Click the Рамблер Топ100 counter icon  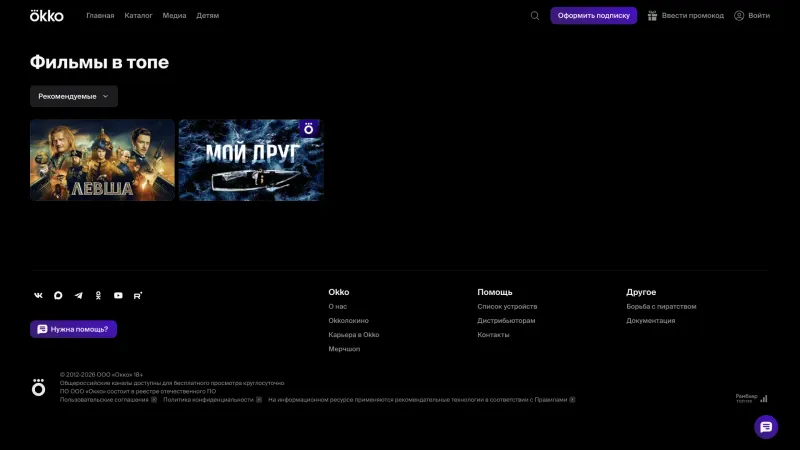(752, 398)
